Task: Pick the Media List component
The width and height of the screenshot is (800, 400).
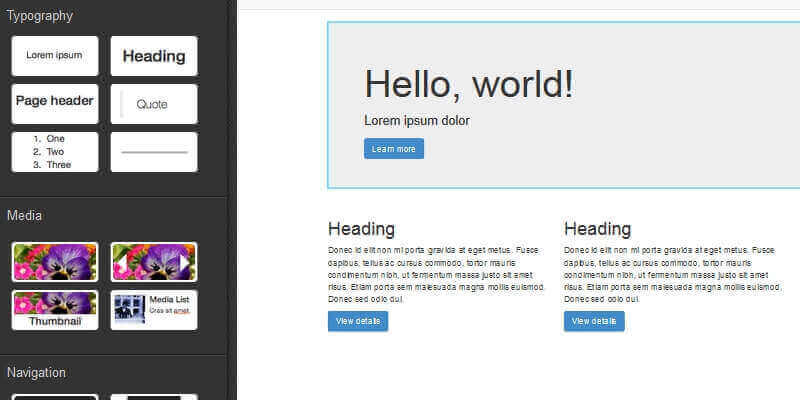Action: click(x=154, y=310)
